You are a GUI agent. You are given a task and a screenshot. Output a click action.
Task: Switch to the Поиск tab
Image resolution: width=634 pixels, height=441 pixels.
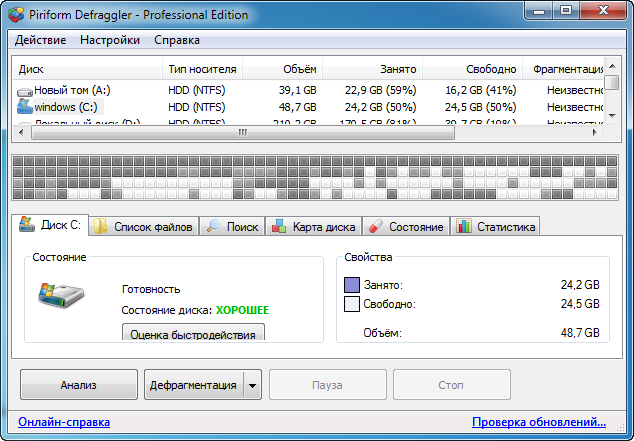[232, 226]
